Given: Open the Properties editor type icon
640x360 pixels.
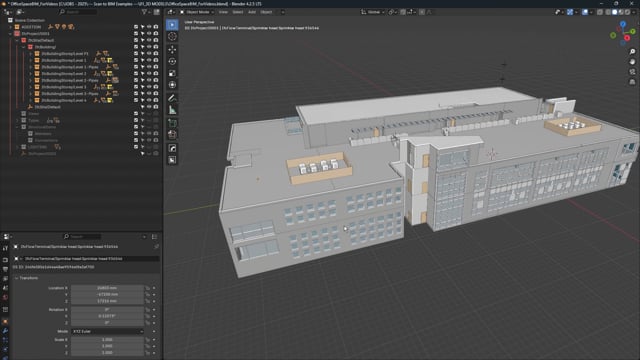Looking at the screenshot, I should coord(7,237).
